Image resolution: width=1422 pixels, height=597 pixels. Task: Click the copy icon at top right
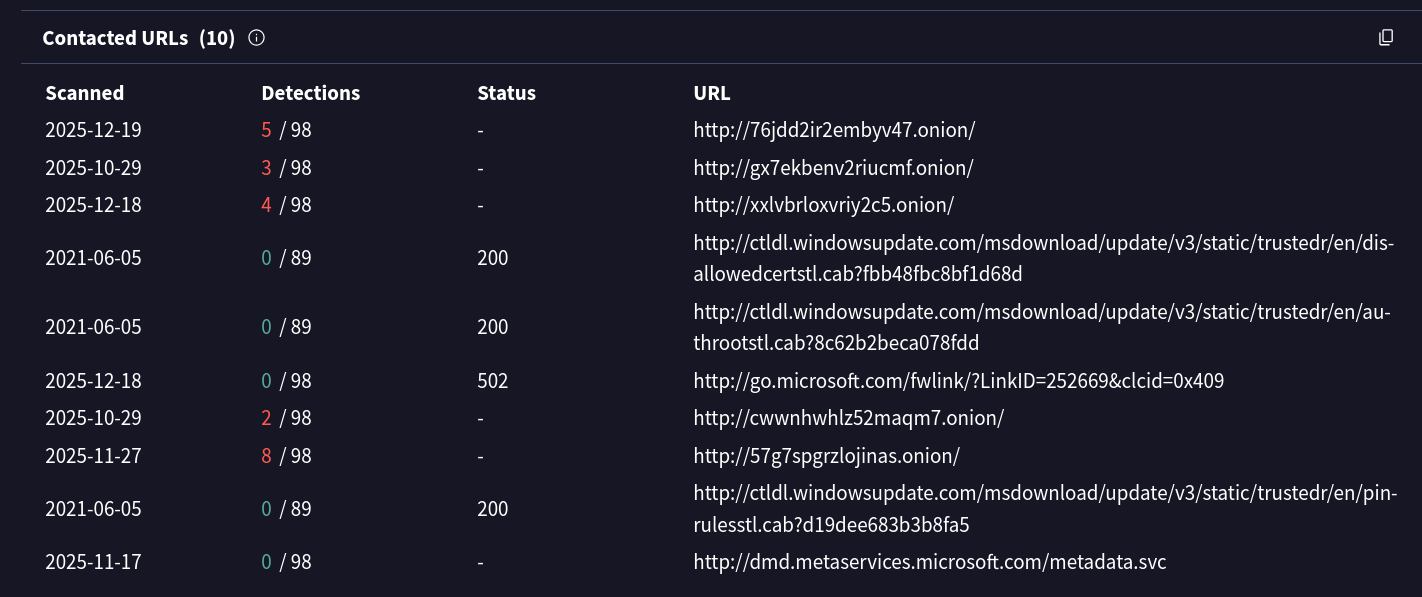tap(1385, 36)
